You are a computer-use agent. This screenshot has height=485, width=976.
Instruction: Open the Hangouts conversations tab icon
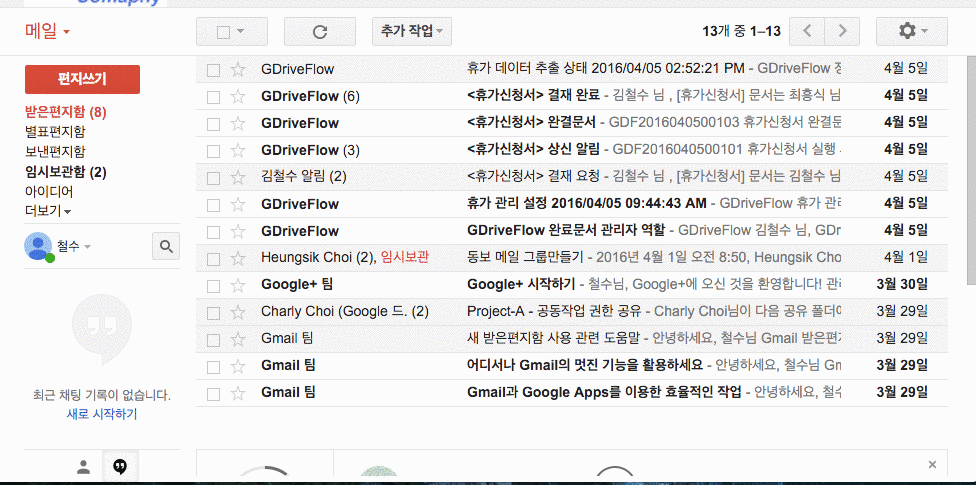120,466
